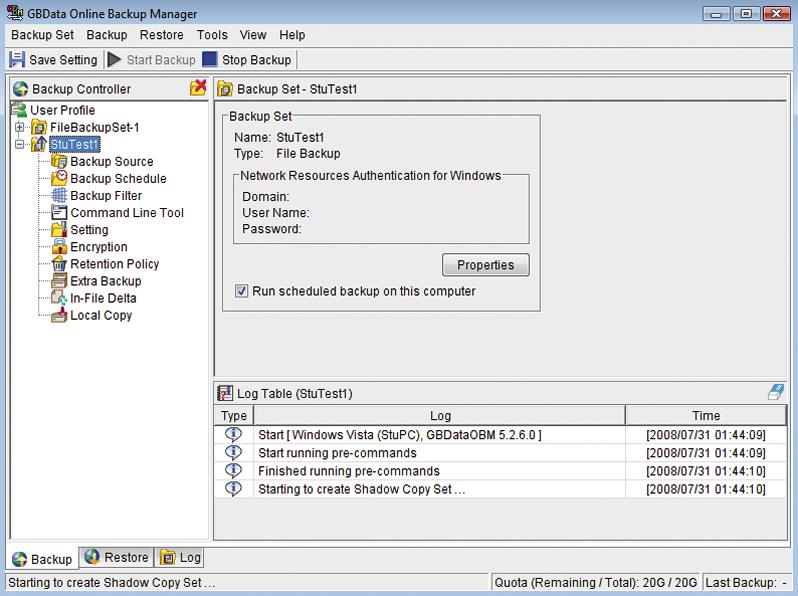This screenshot has height=596, width=798.
Task: Open the Backup Set menu
Action: (42, 35)
